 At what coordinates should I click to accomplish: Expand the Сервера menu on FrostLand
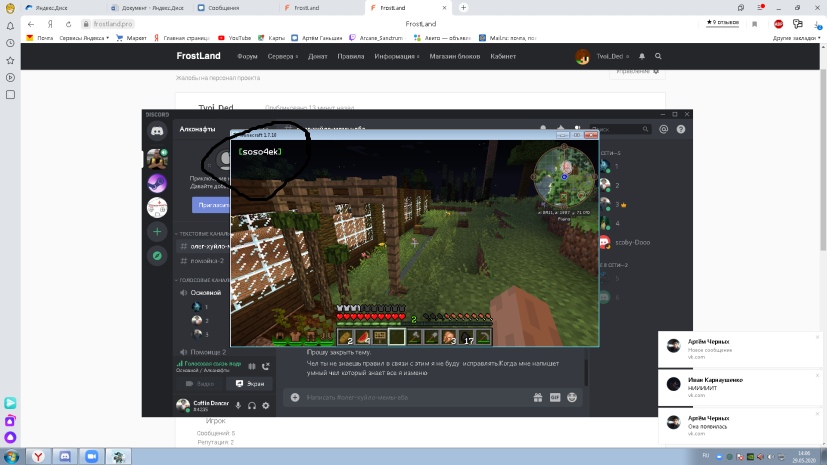pyautogui.click(x=282, y=56)
